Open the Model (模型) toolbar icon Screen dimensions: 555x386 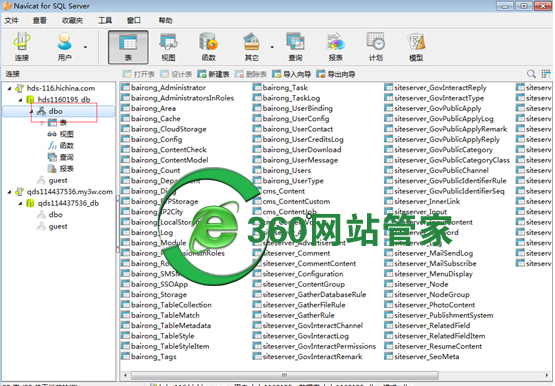coord(416,47)
